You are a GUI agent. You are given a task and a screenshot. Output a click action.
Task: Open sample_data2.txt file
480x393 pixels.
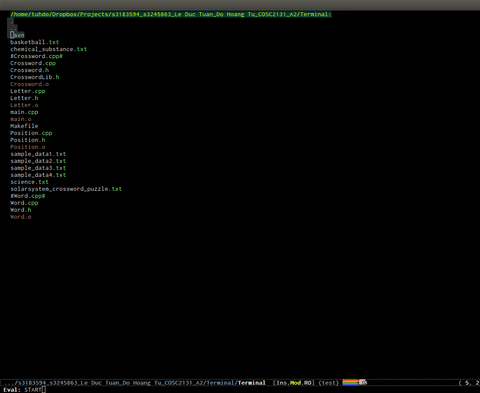click(38, 161)
